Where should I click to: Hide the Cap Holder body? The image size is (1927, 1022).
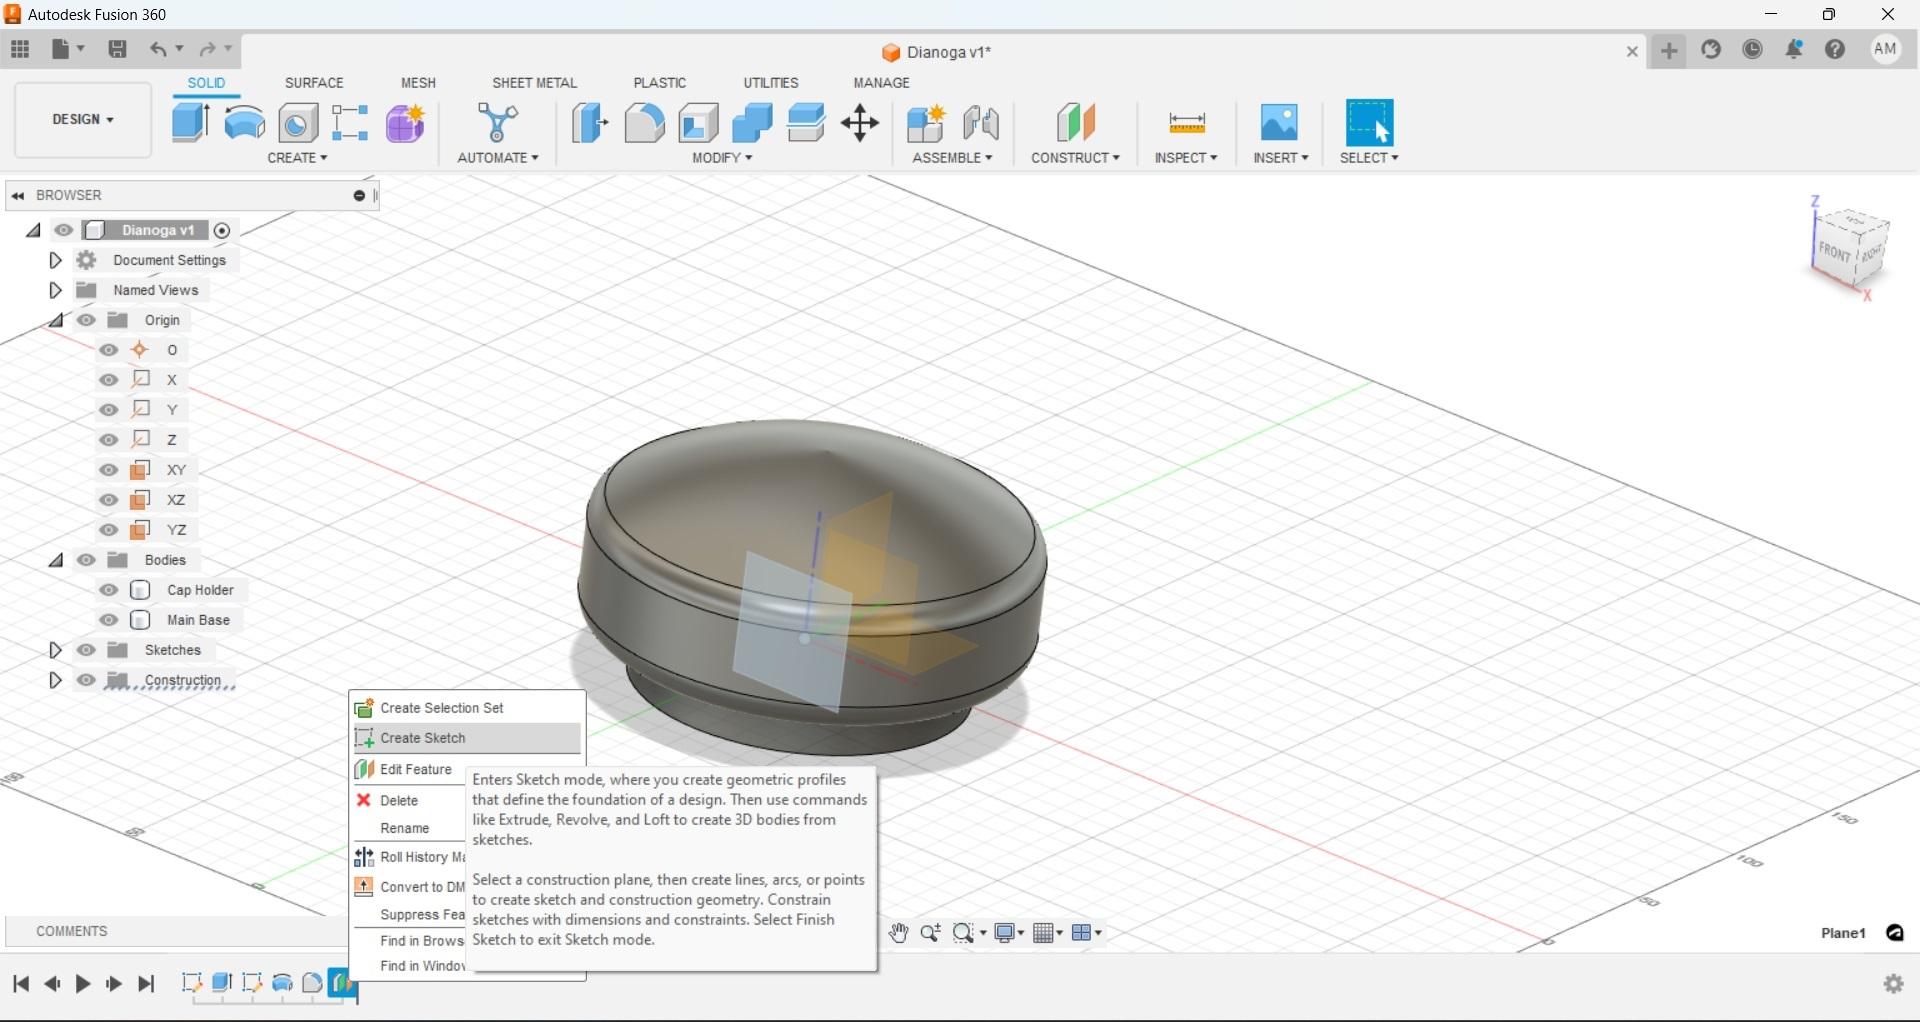[x=109, y=590]
